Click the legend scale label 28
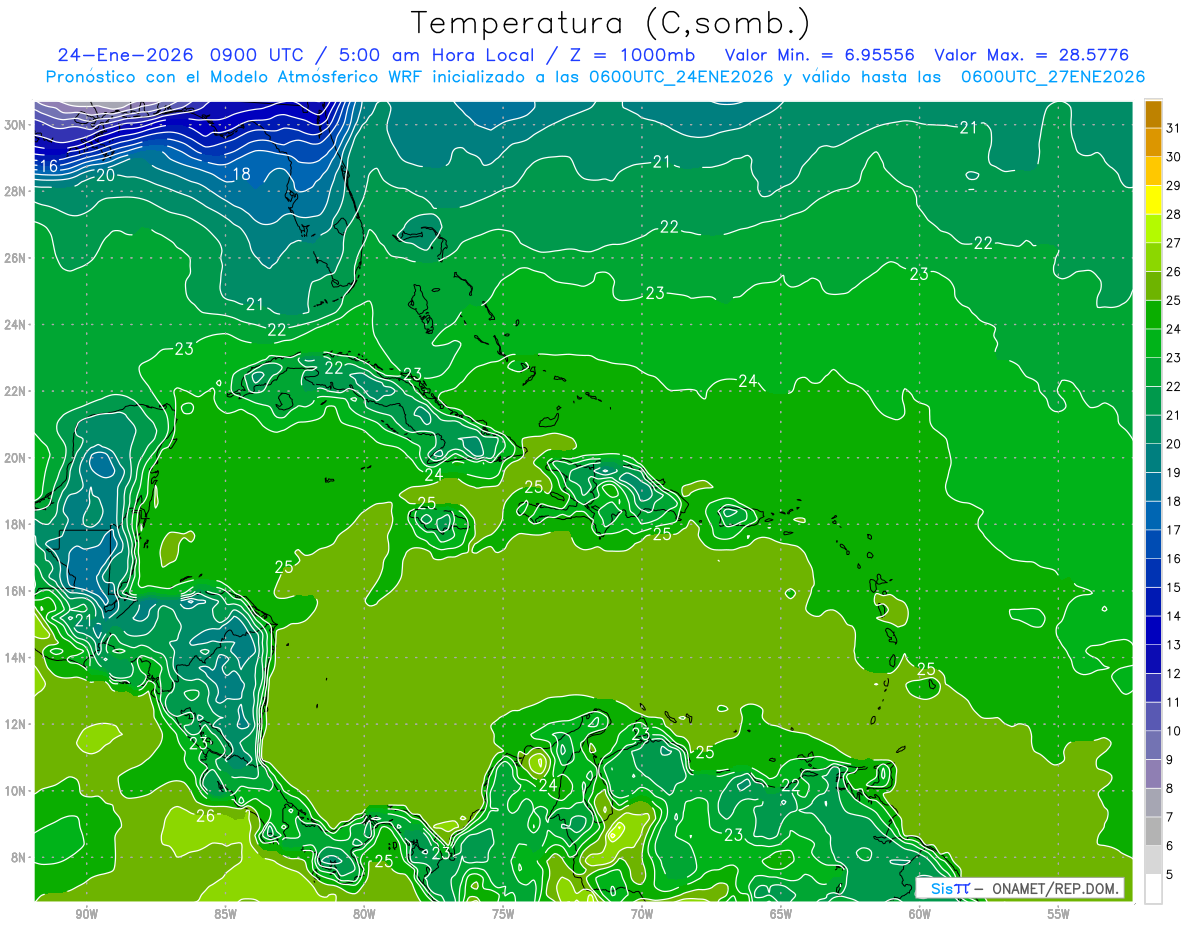This screenshot has height=927, width=1200. tap(1173, 215)
